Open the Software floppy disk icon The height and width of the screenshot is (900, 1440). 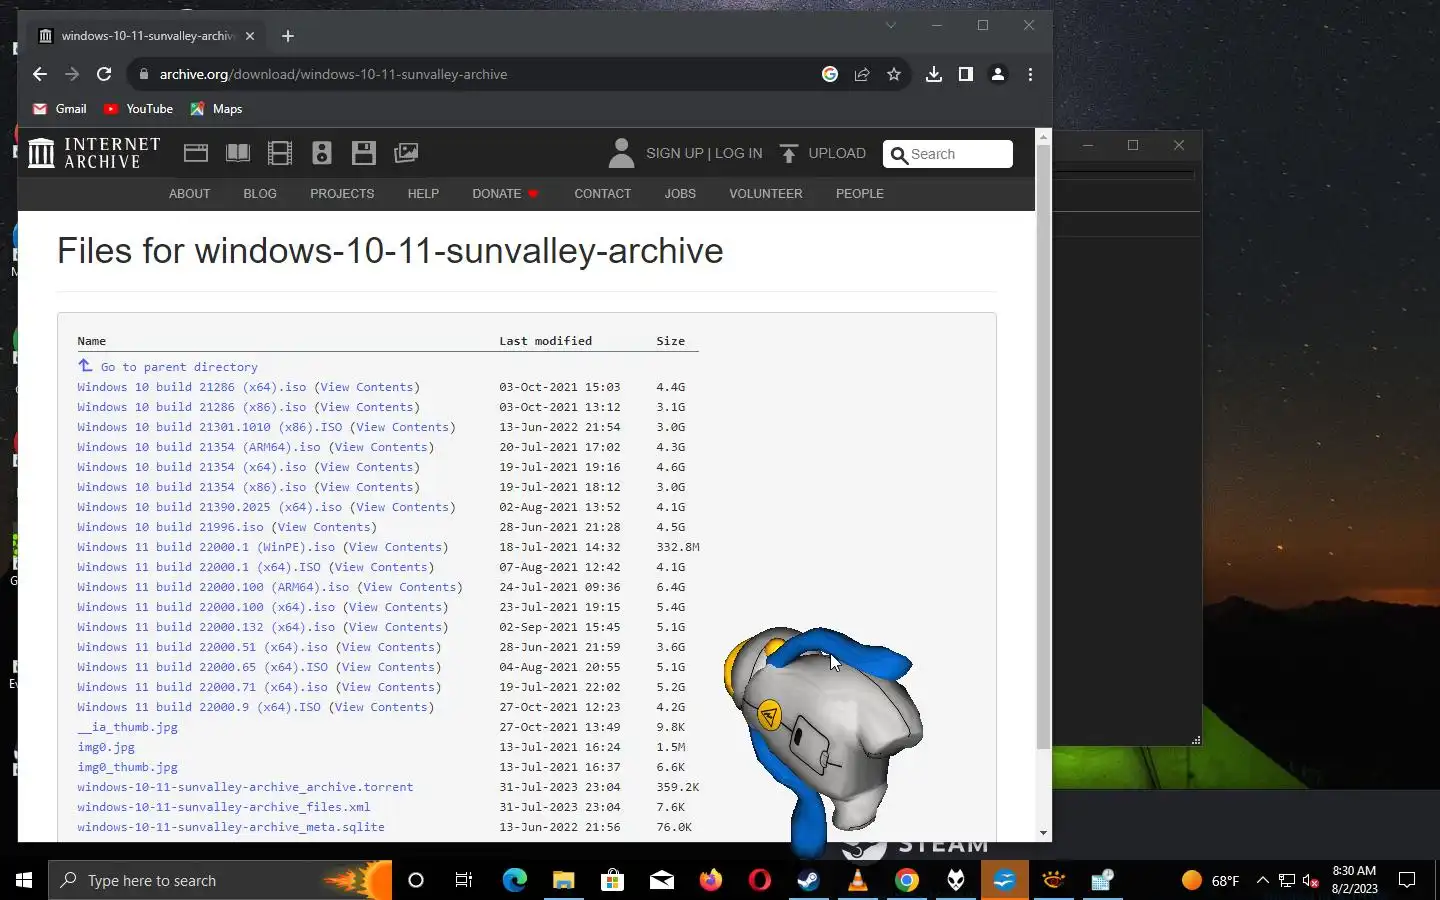point(364,153)
